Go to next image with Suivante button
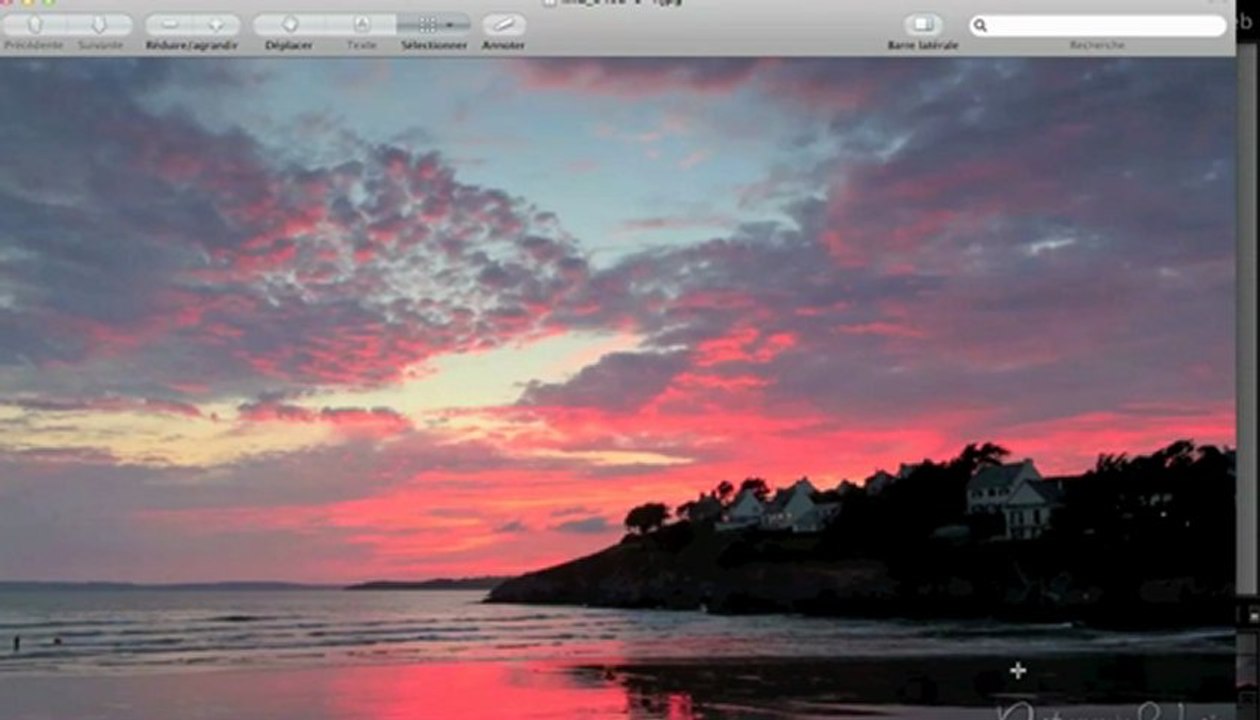Image resolution: width=1260 pixels, height=720 pixels. 100,24
